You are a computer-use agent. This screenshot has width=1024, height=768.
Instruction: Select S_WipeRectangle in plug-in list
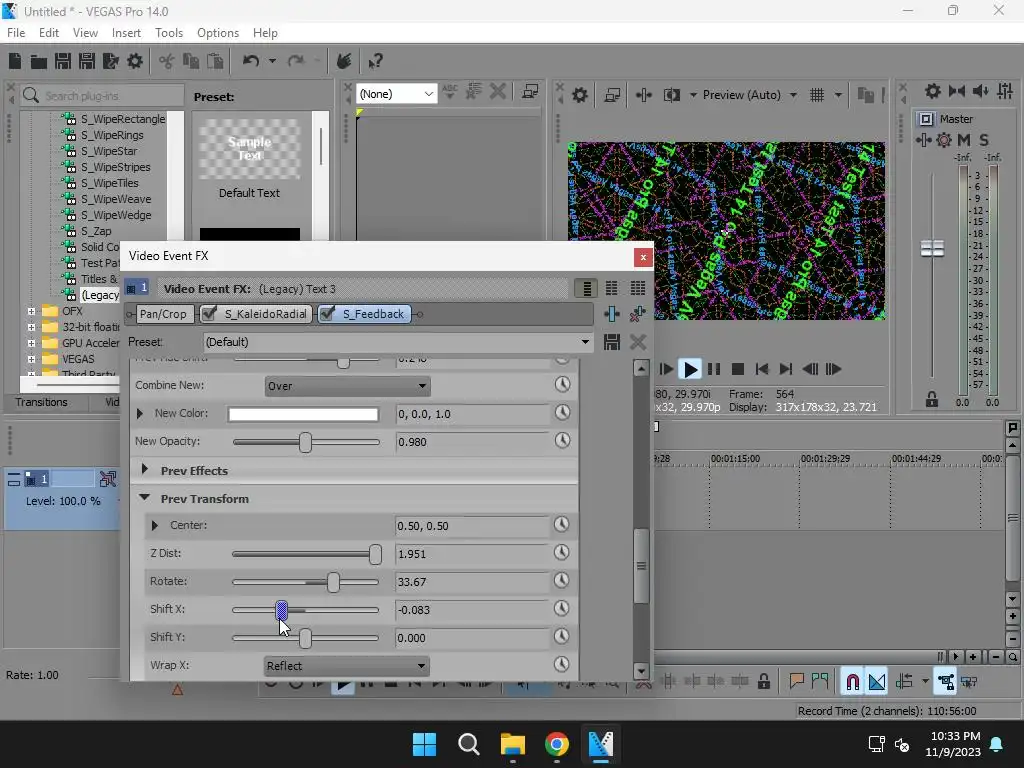pos(123,119)
